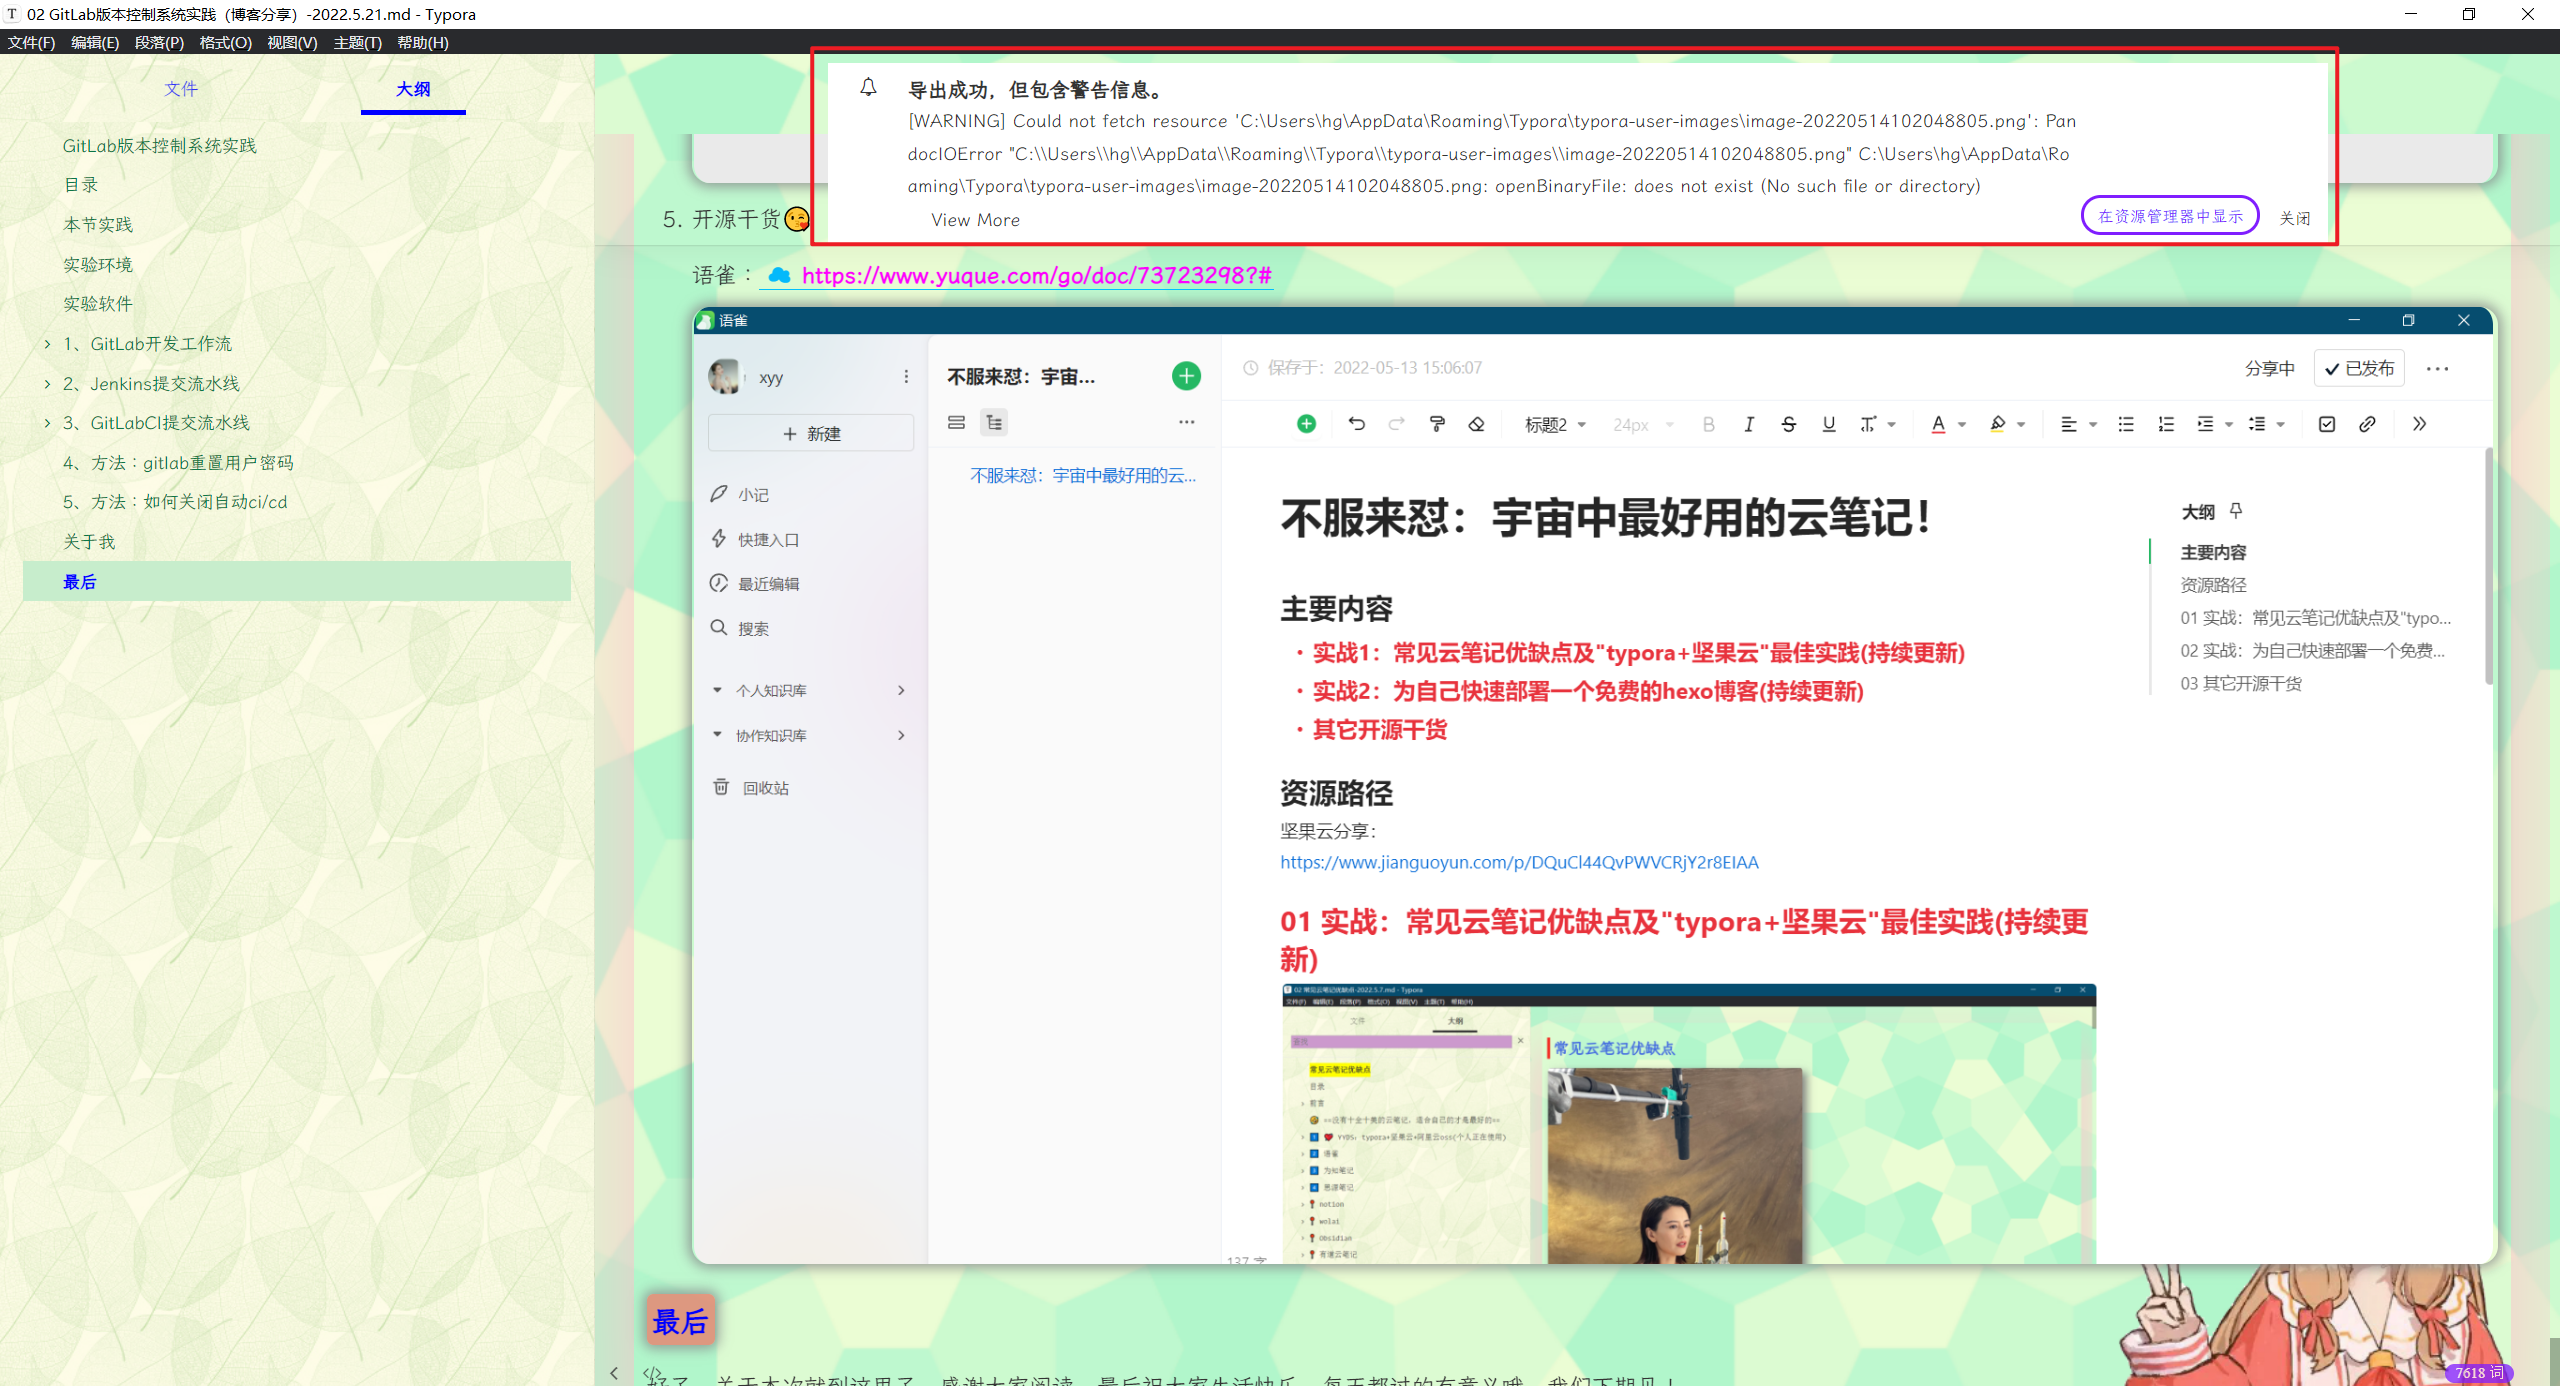Click the numbered list icon
Image resolution: width=2560 pixels, height=1386 pixels.
[2166, 424]
